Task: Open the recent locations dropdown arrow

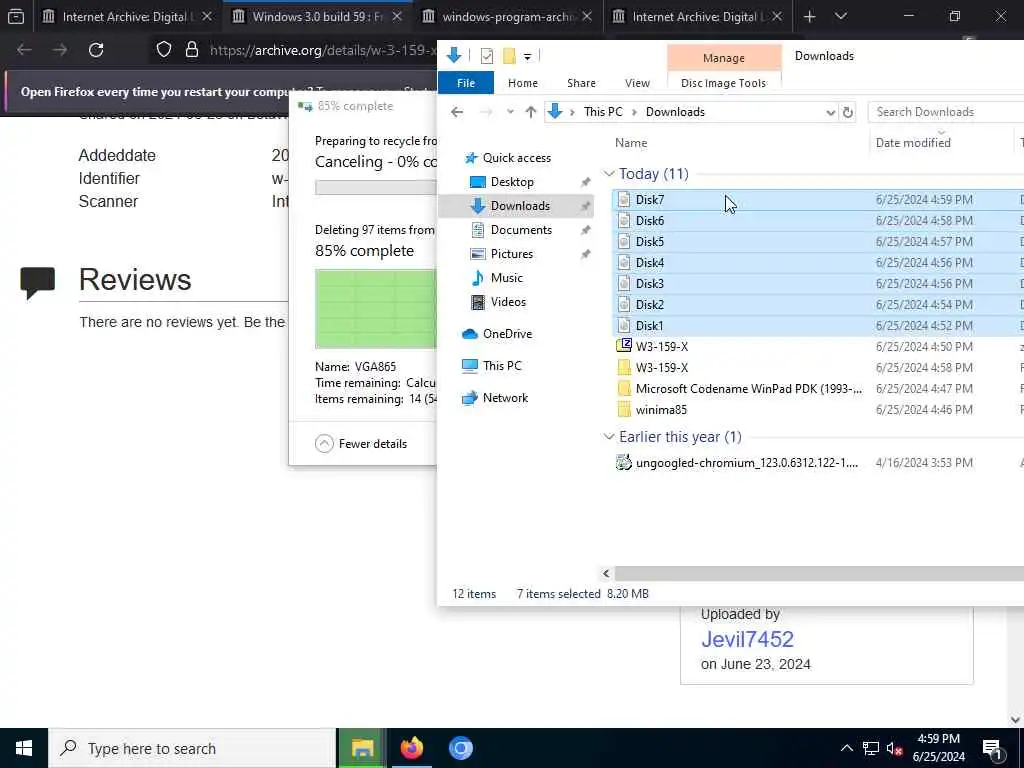Action: tap(510, 112)
